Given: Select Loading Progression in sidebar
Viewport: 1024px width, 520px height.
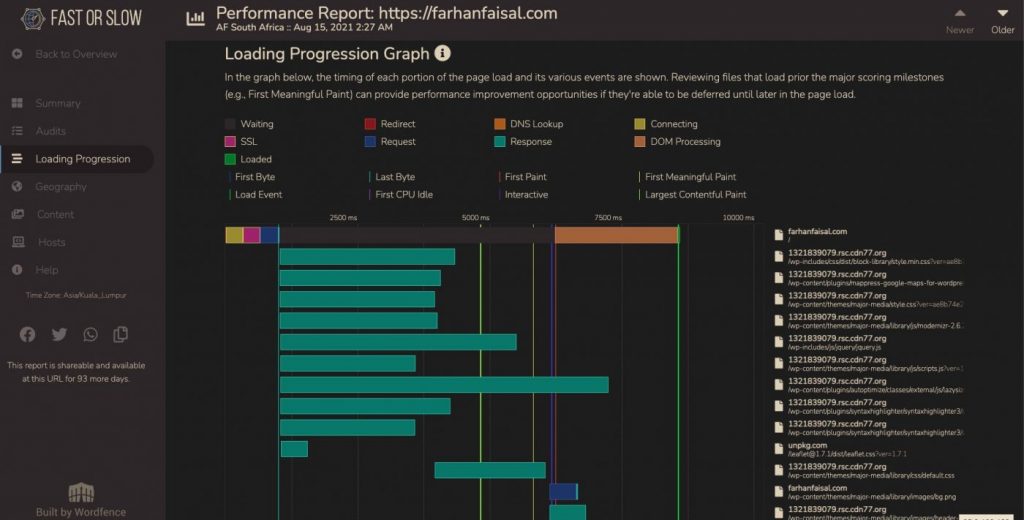Looking at the screenshot, I should pyautogui.click(x=77, y=159).
